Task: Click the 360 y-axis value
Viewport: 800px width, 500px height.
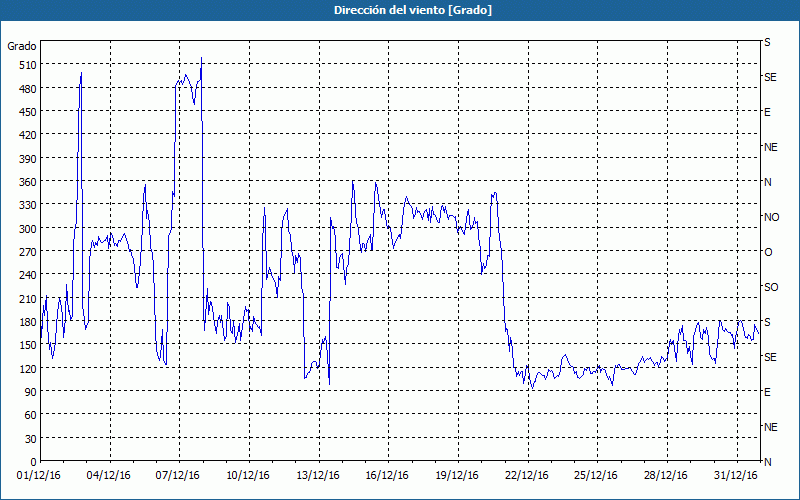Action: (x=27, y=182)
